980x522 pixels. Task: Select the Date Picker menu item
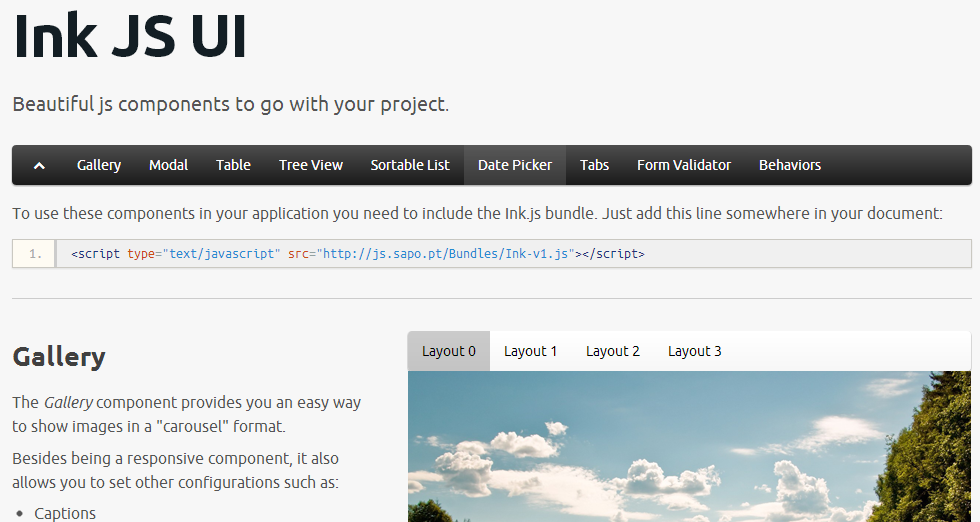(x=515, y=165)
